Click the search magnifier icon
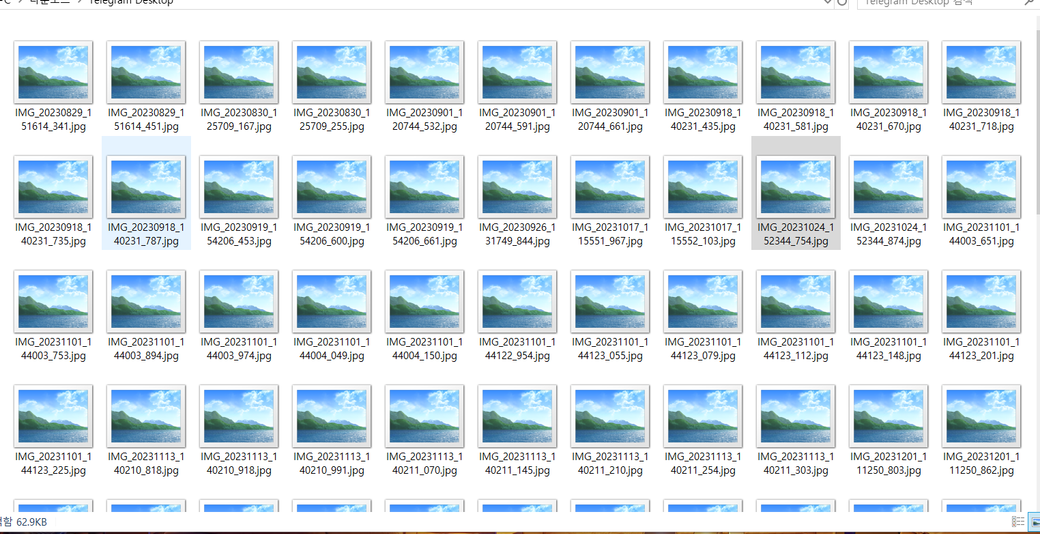The height and width of the screenshot is (534, 1040). [1030, 3]
